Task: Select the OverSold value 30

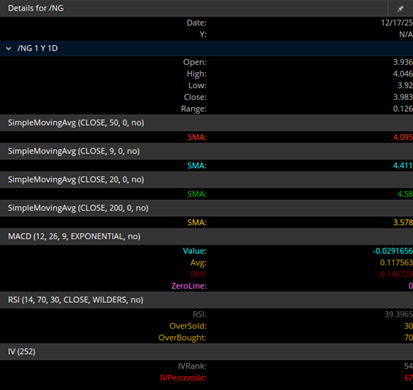Action: [408, 326]
